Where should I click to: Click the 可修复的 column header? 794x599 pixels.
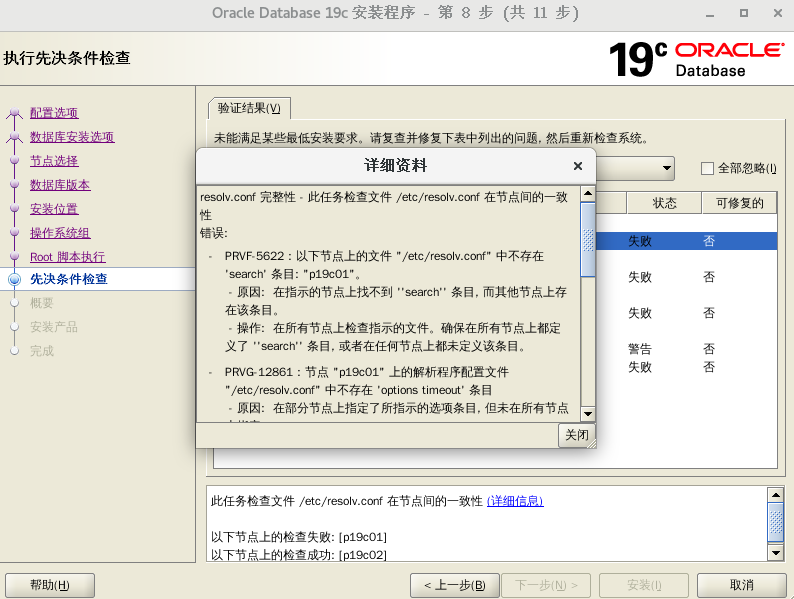[x=739, y=203]
